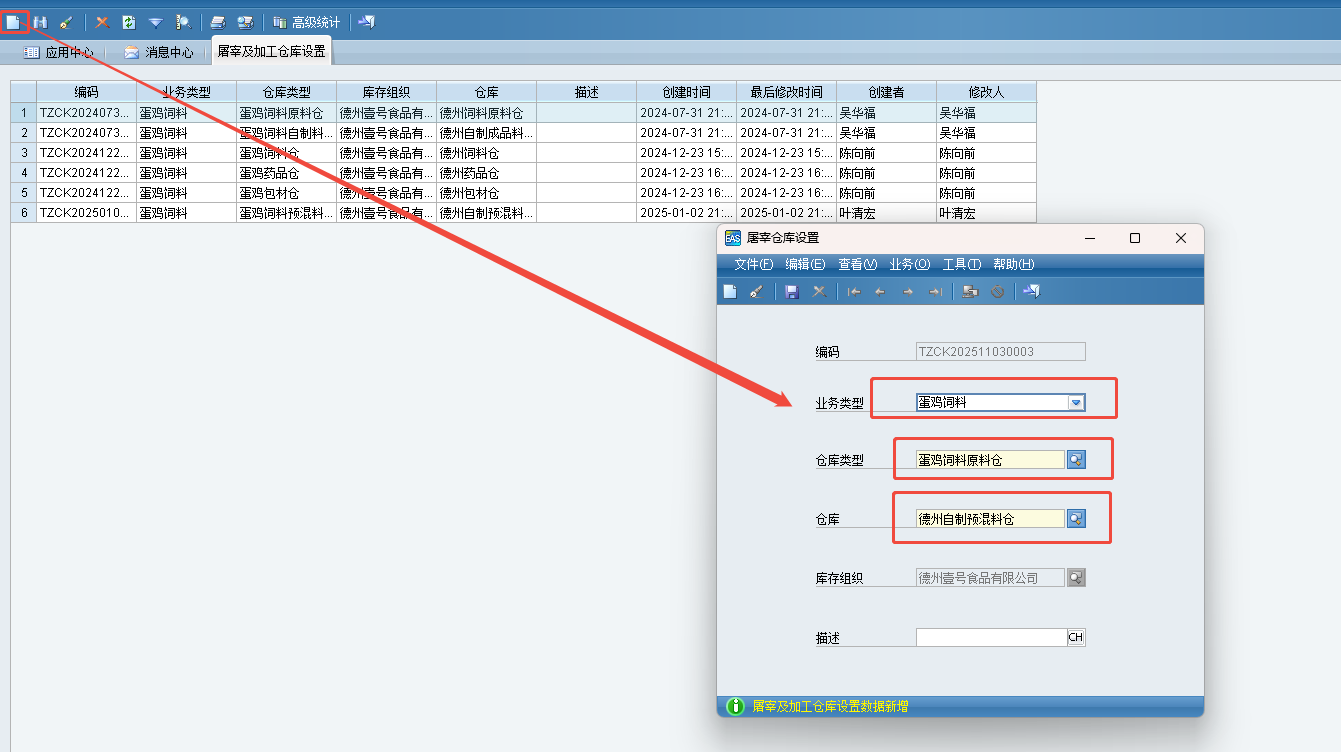Open the 仓库 lookup selector button
Viewport: 1341px width, 752px height.
(1076, 519)
